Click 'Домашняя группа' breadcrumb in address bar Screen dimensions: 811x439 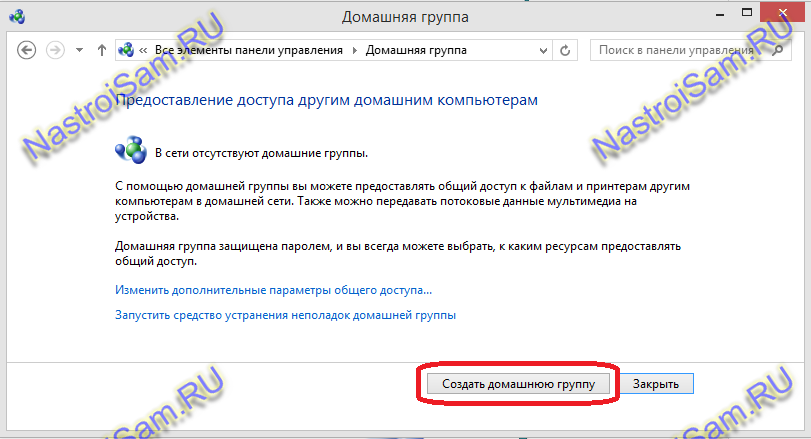coord(416,50)
